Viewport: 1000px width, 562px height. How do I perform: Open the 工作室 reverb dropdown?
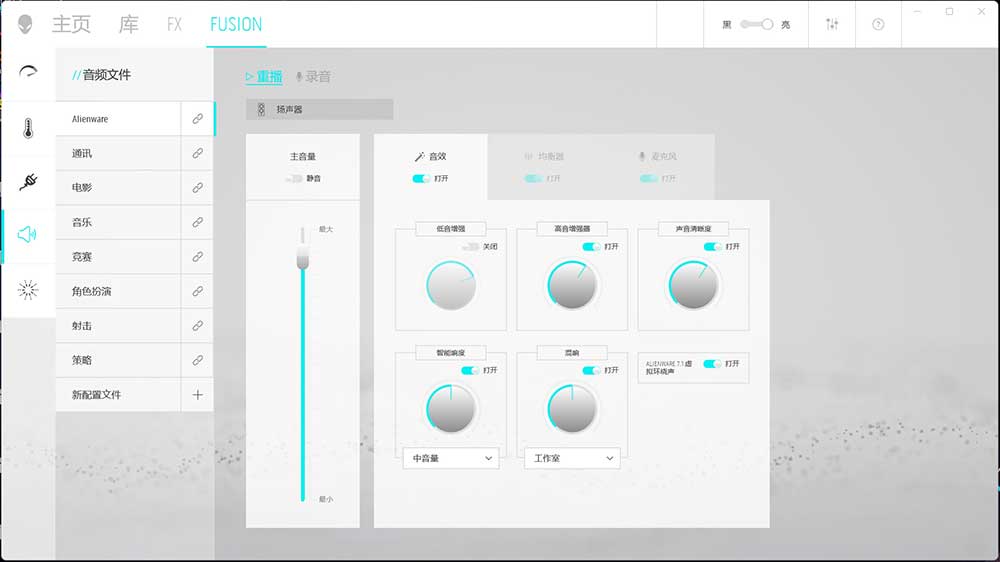572,458
